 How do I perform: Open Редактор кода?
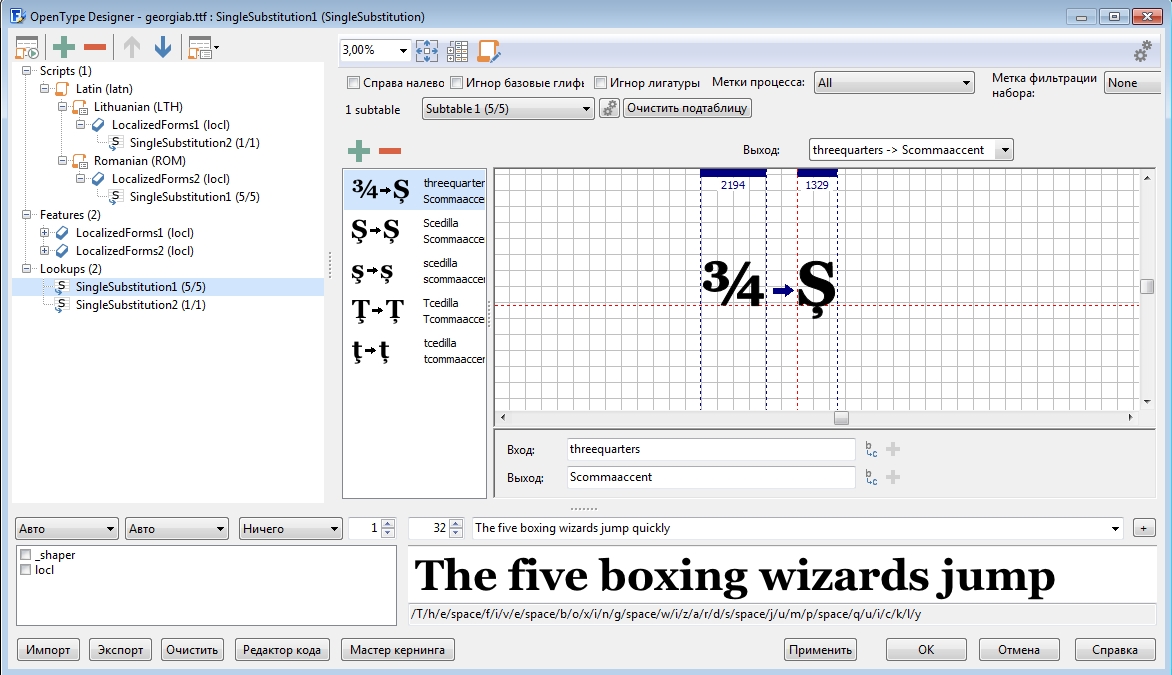282,650
